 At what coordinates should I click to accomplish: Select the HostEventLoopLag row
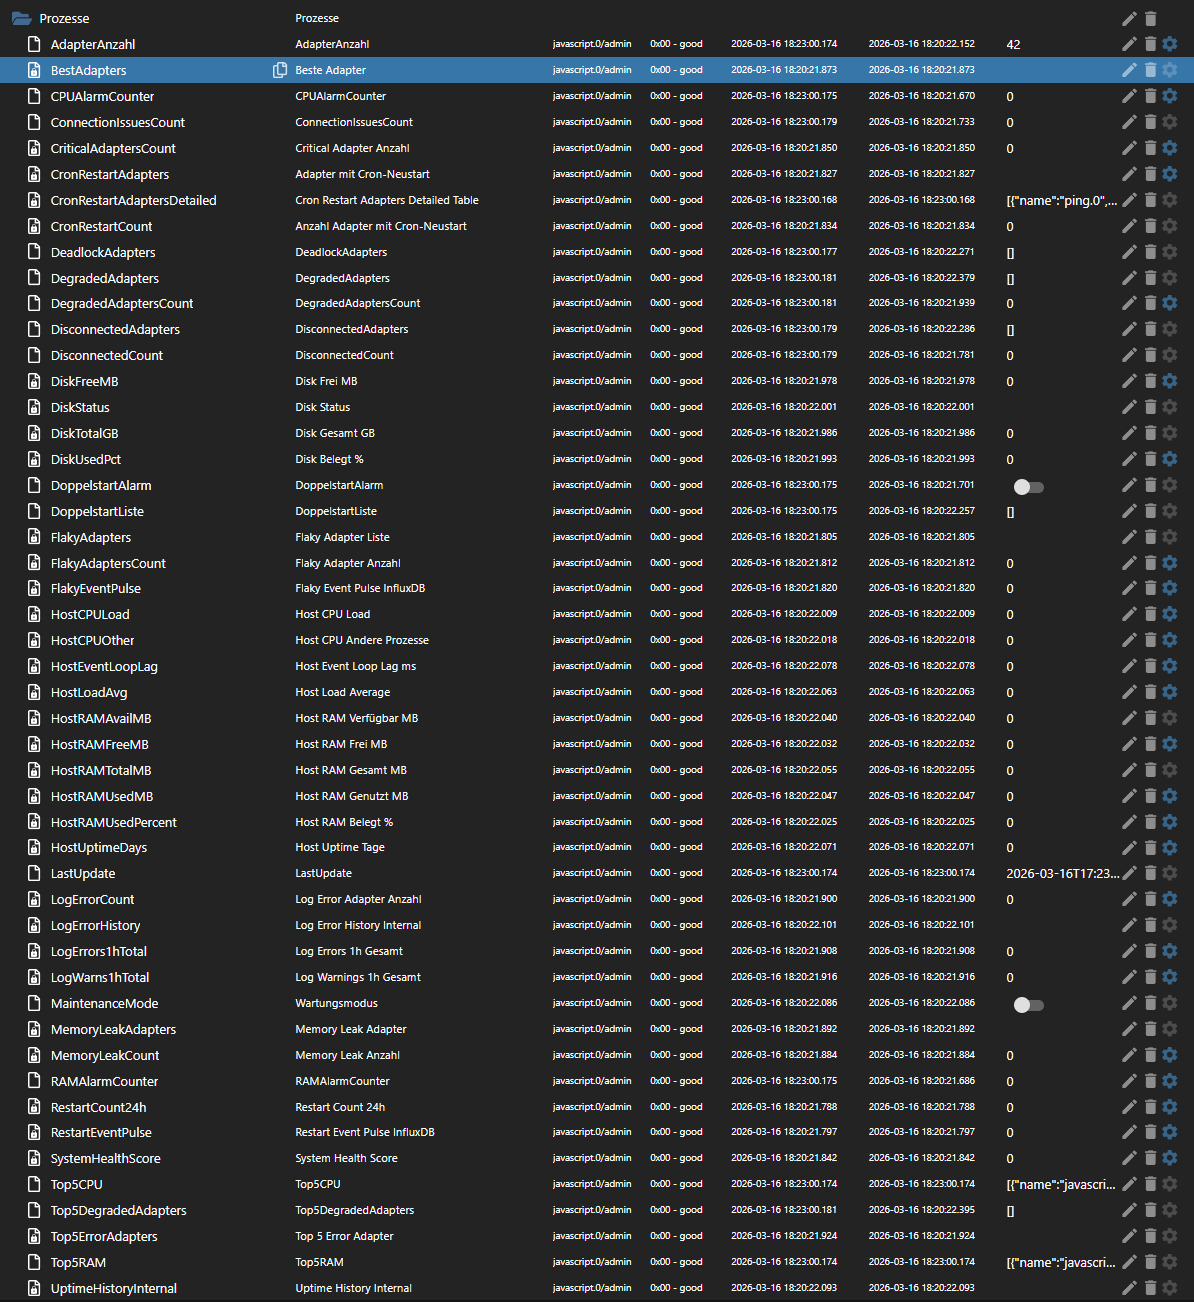point(597,666)
